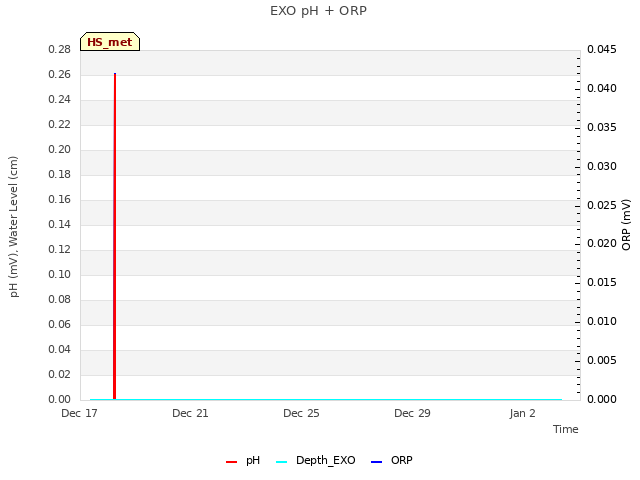Image resolution: width=640 pixels, height=480 pixels.
Task: Click the red pH spike line
Action: (x=115, y=237)
